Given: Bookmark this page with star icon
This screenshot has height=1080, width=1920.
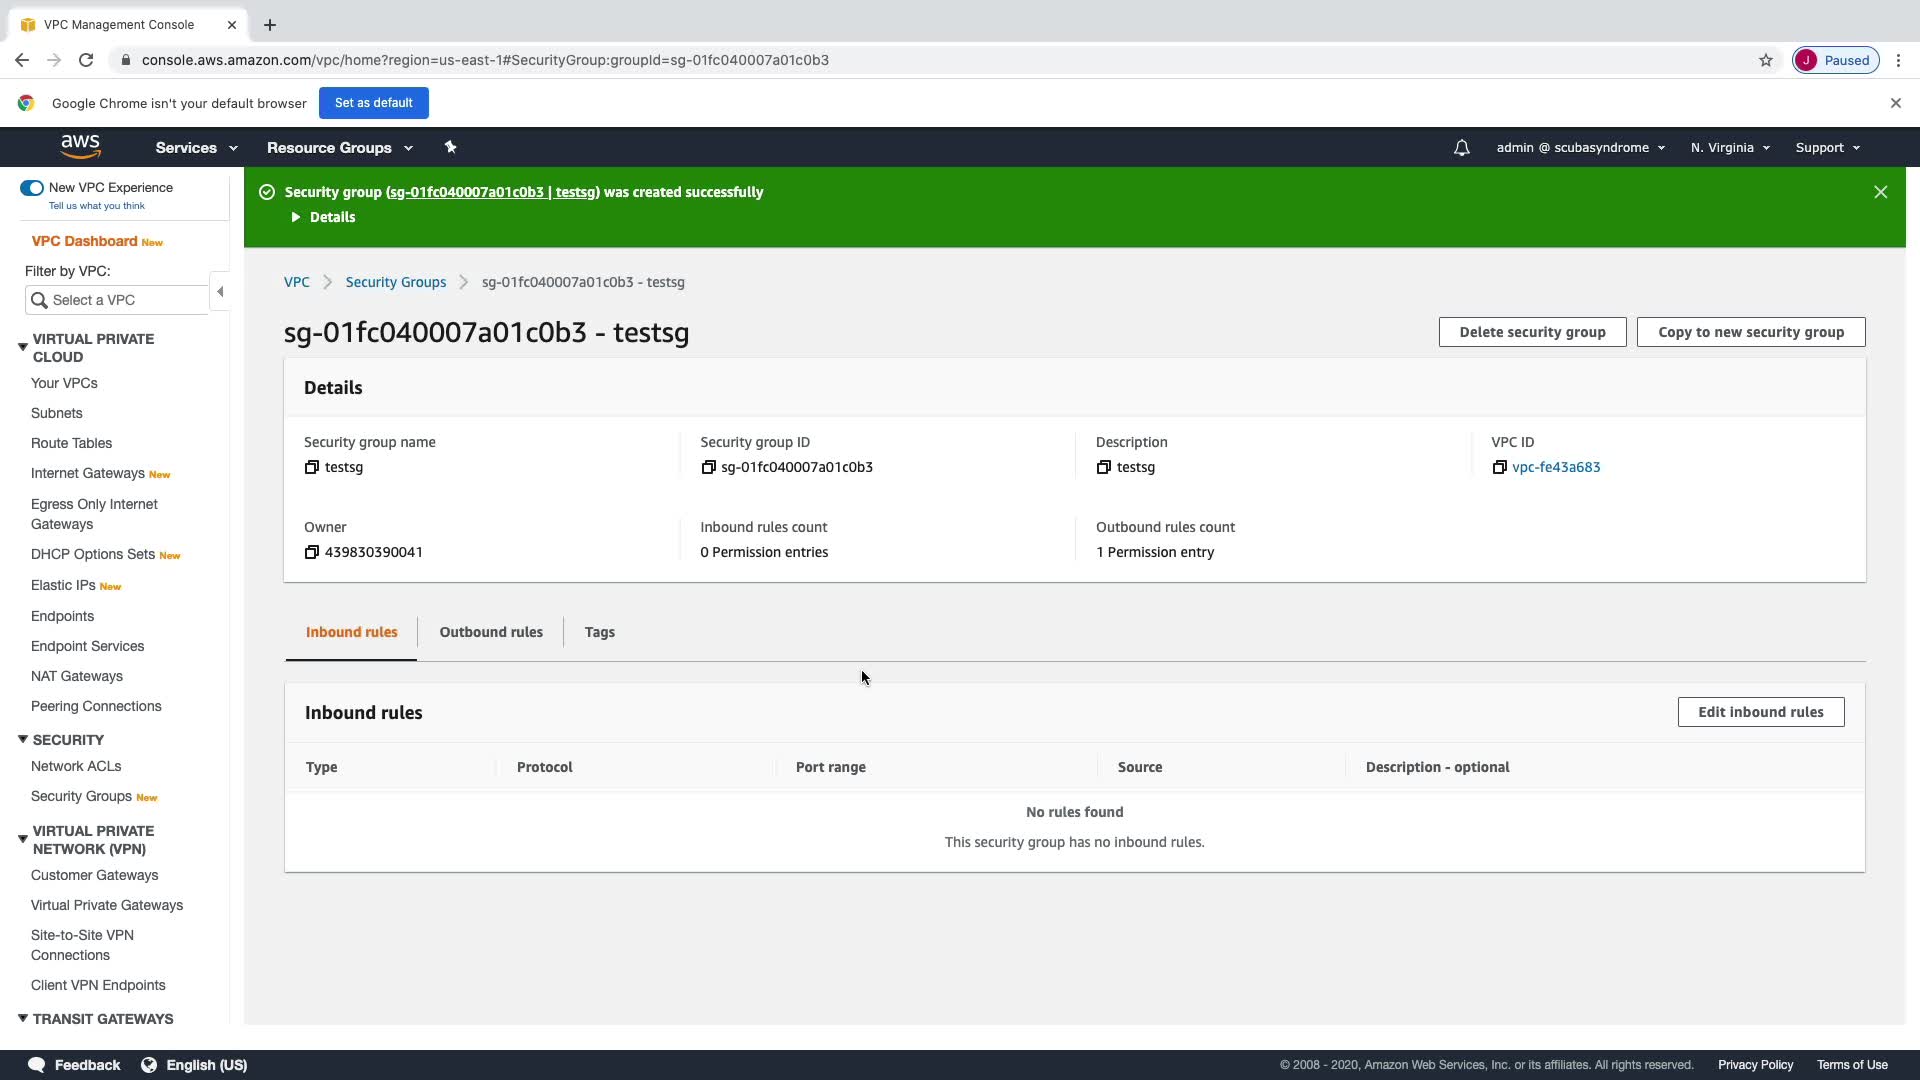Looking at the screenshot, I should 1765,60.
